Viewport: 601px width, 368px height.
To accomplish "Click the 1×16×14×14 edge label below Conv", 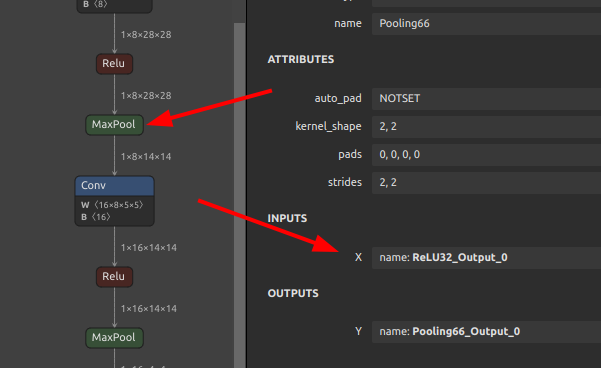I will click(149, 248).
